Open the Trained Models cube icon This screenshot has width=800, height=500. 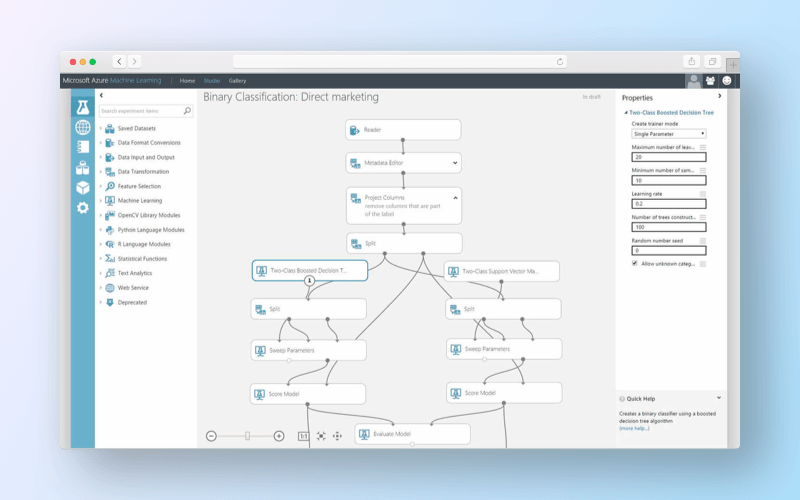pos(83,188)
